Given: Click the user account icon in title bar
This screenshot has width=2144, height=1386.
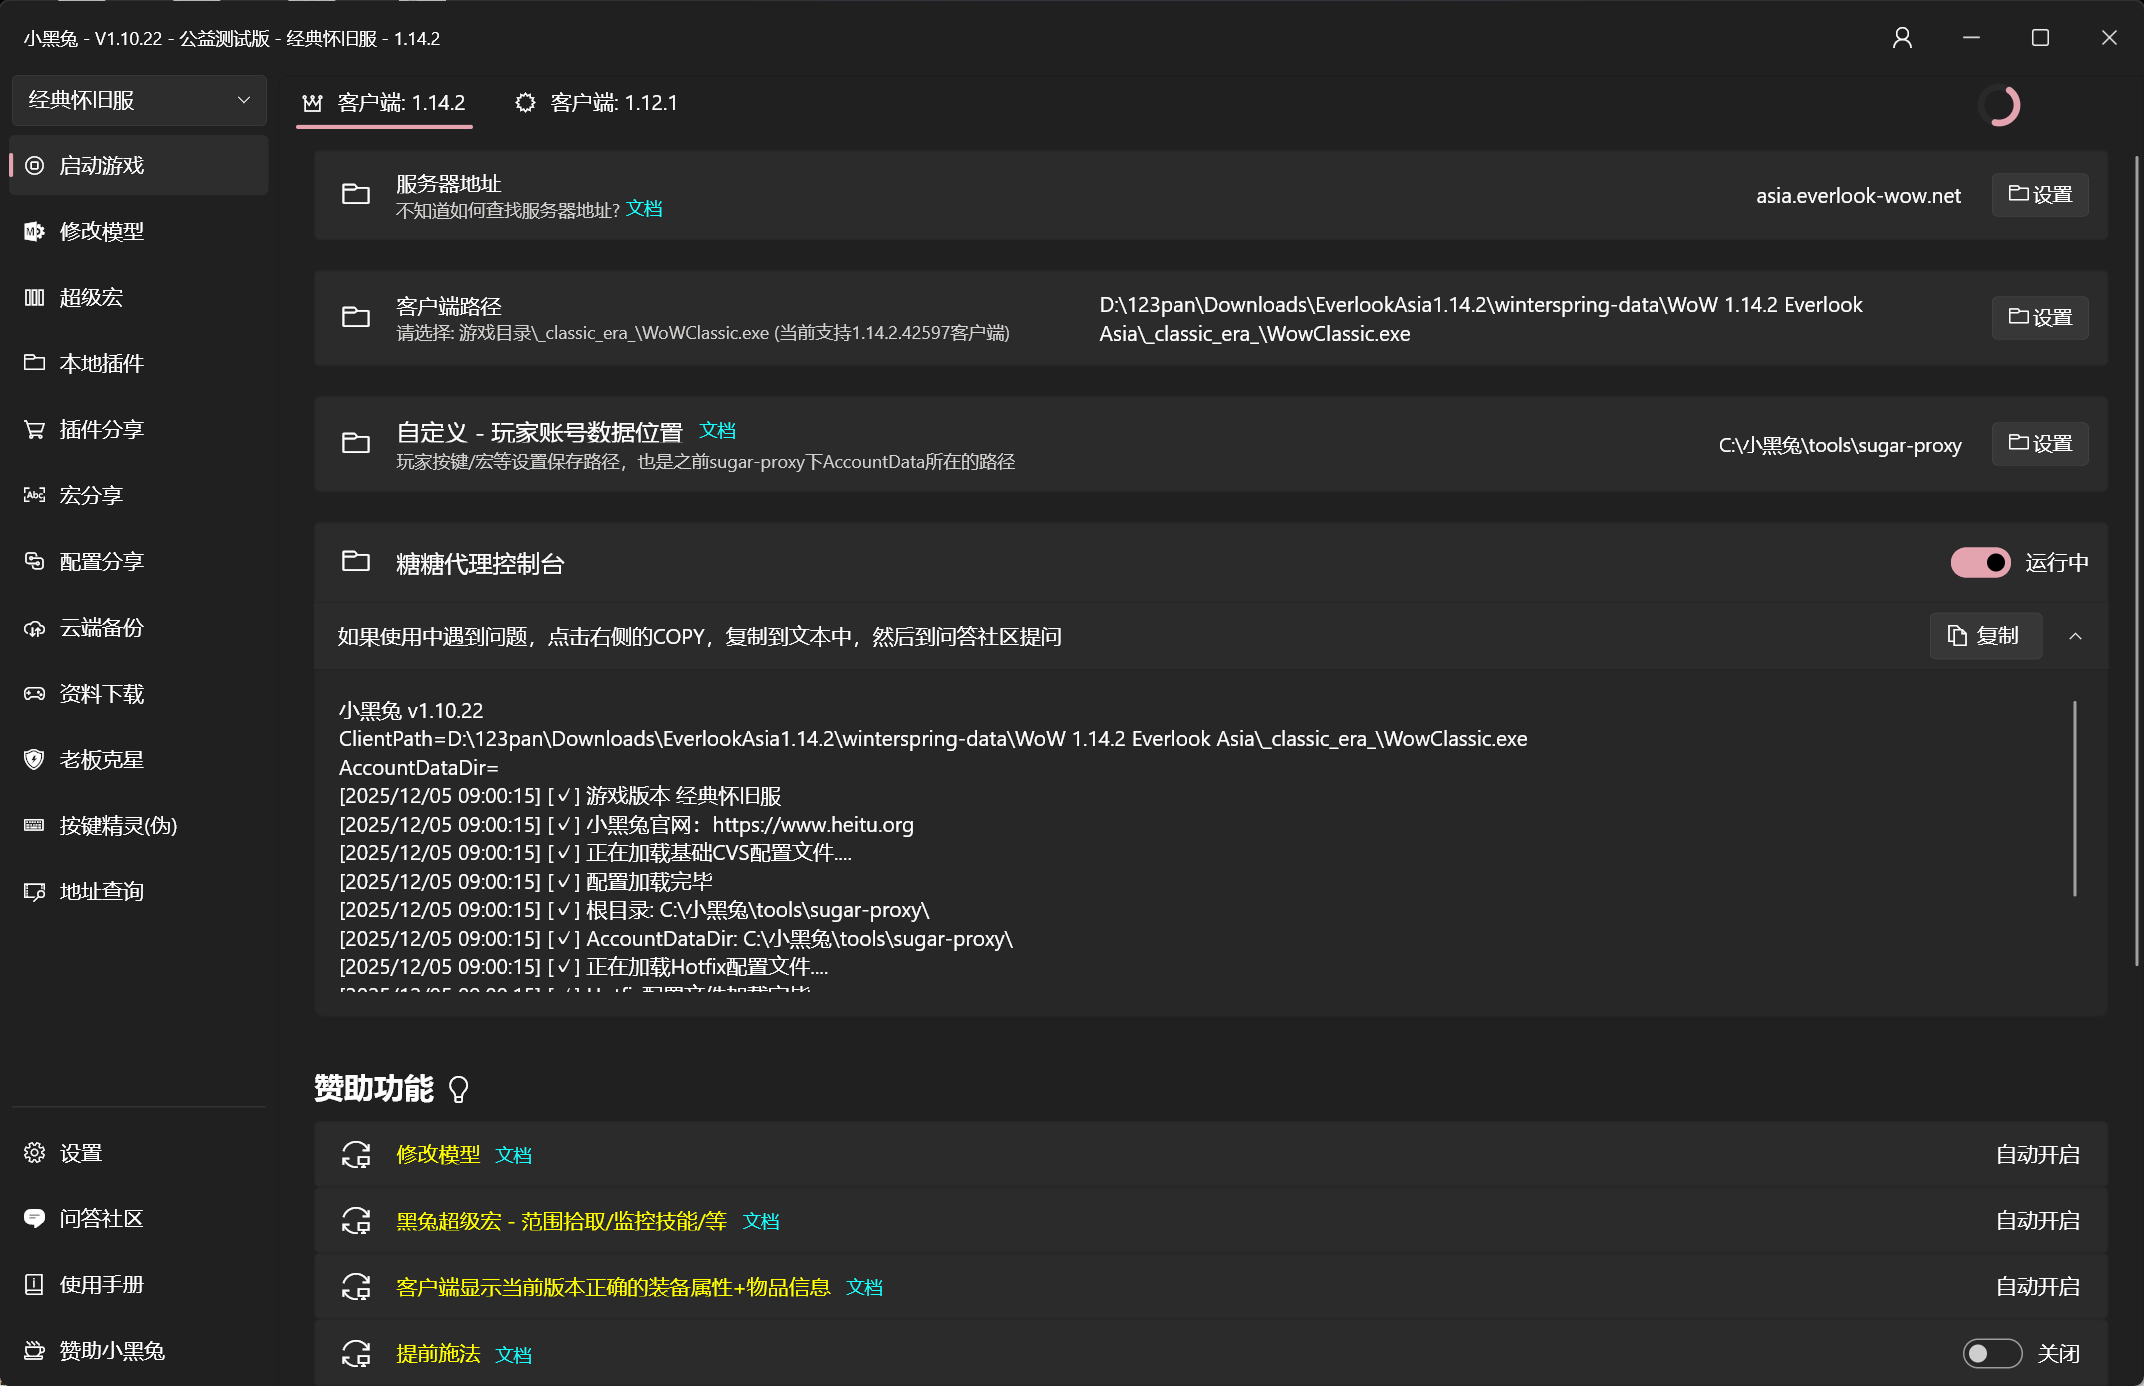Looking at the screenshot, I should tap(1902, 38).
